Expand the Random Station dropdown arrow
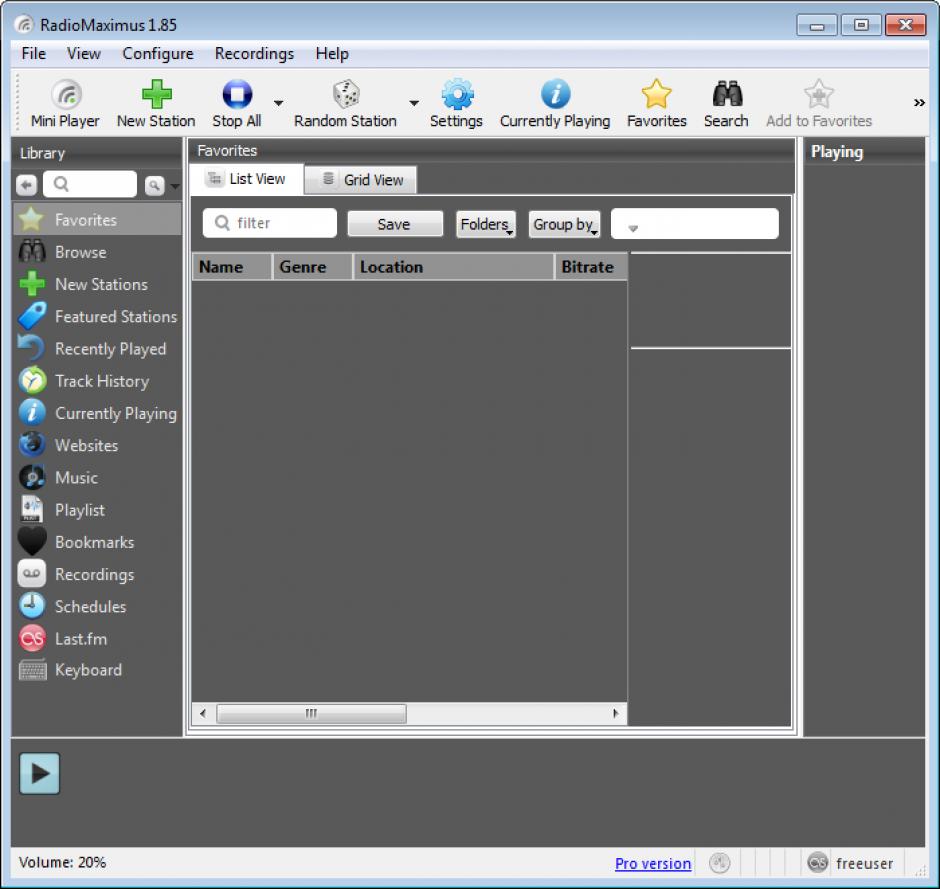The height and width of the screenshot is (889, 940). pyautogui.click(x=414, y=103)
